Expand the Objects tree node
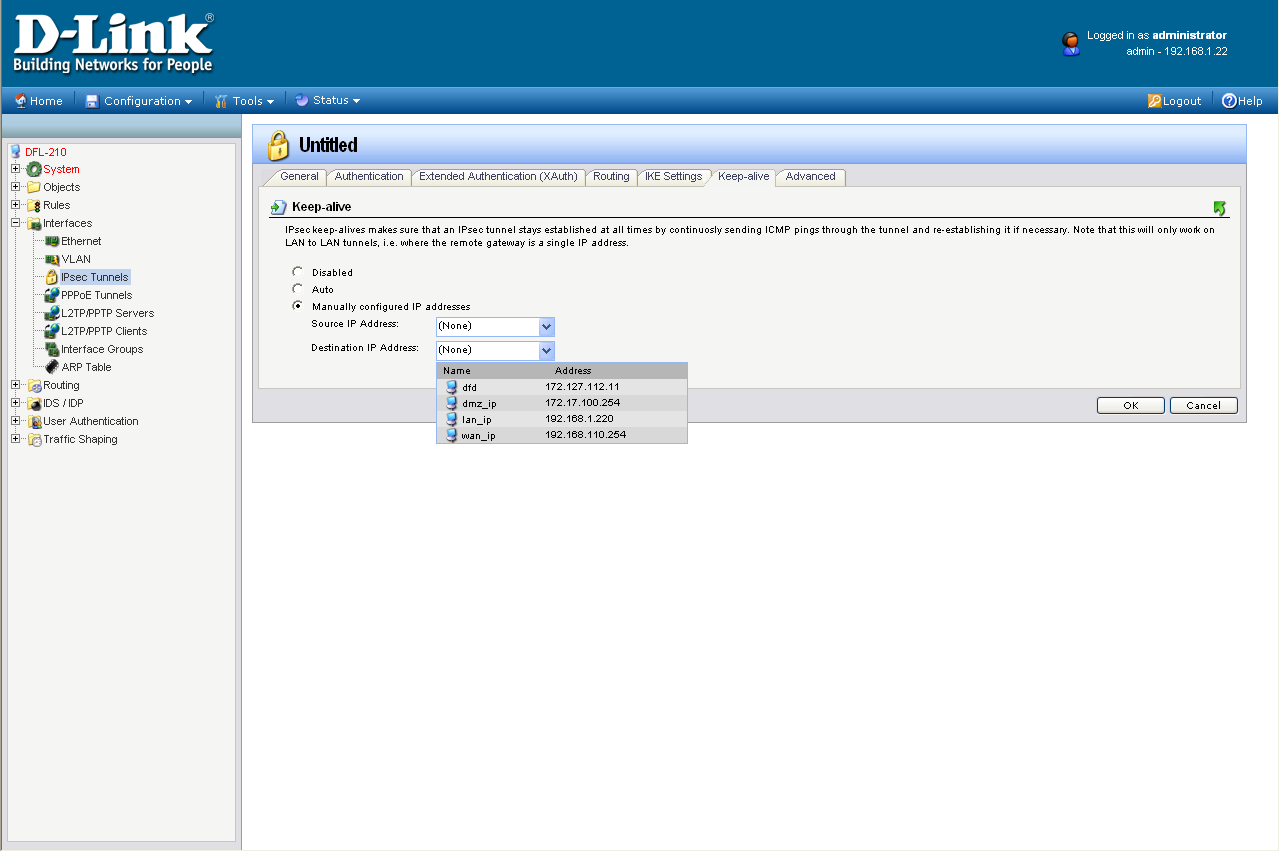Viewport: 1280px width, 852px height. tap(16, 187)
